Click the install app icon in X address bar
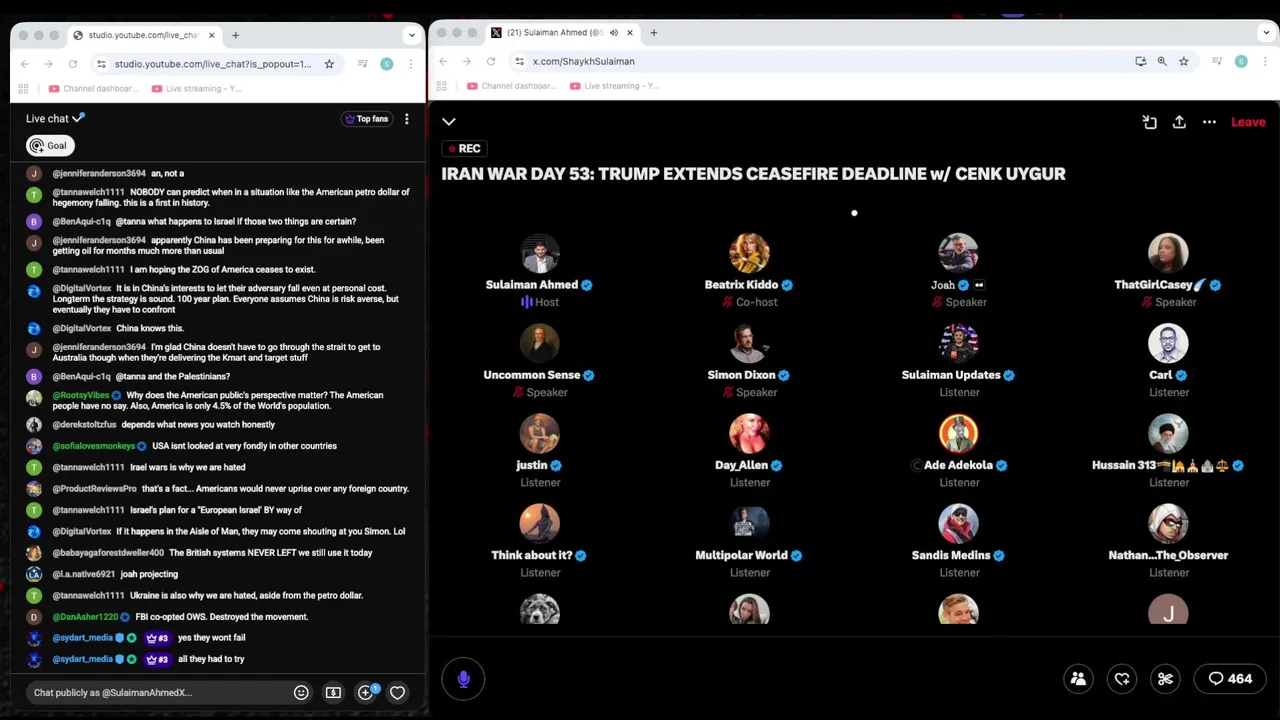The image size is (1280, 720). [1140, 61]
